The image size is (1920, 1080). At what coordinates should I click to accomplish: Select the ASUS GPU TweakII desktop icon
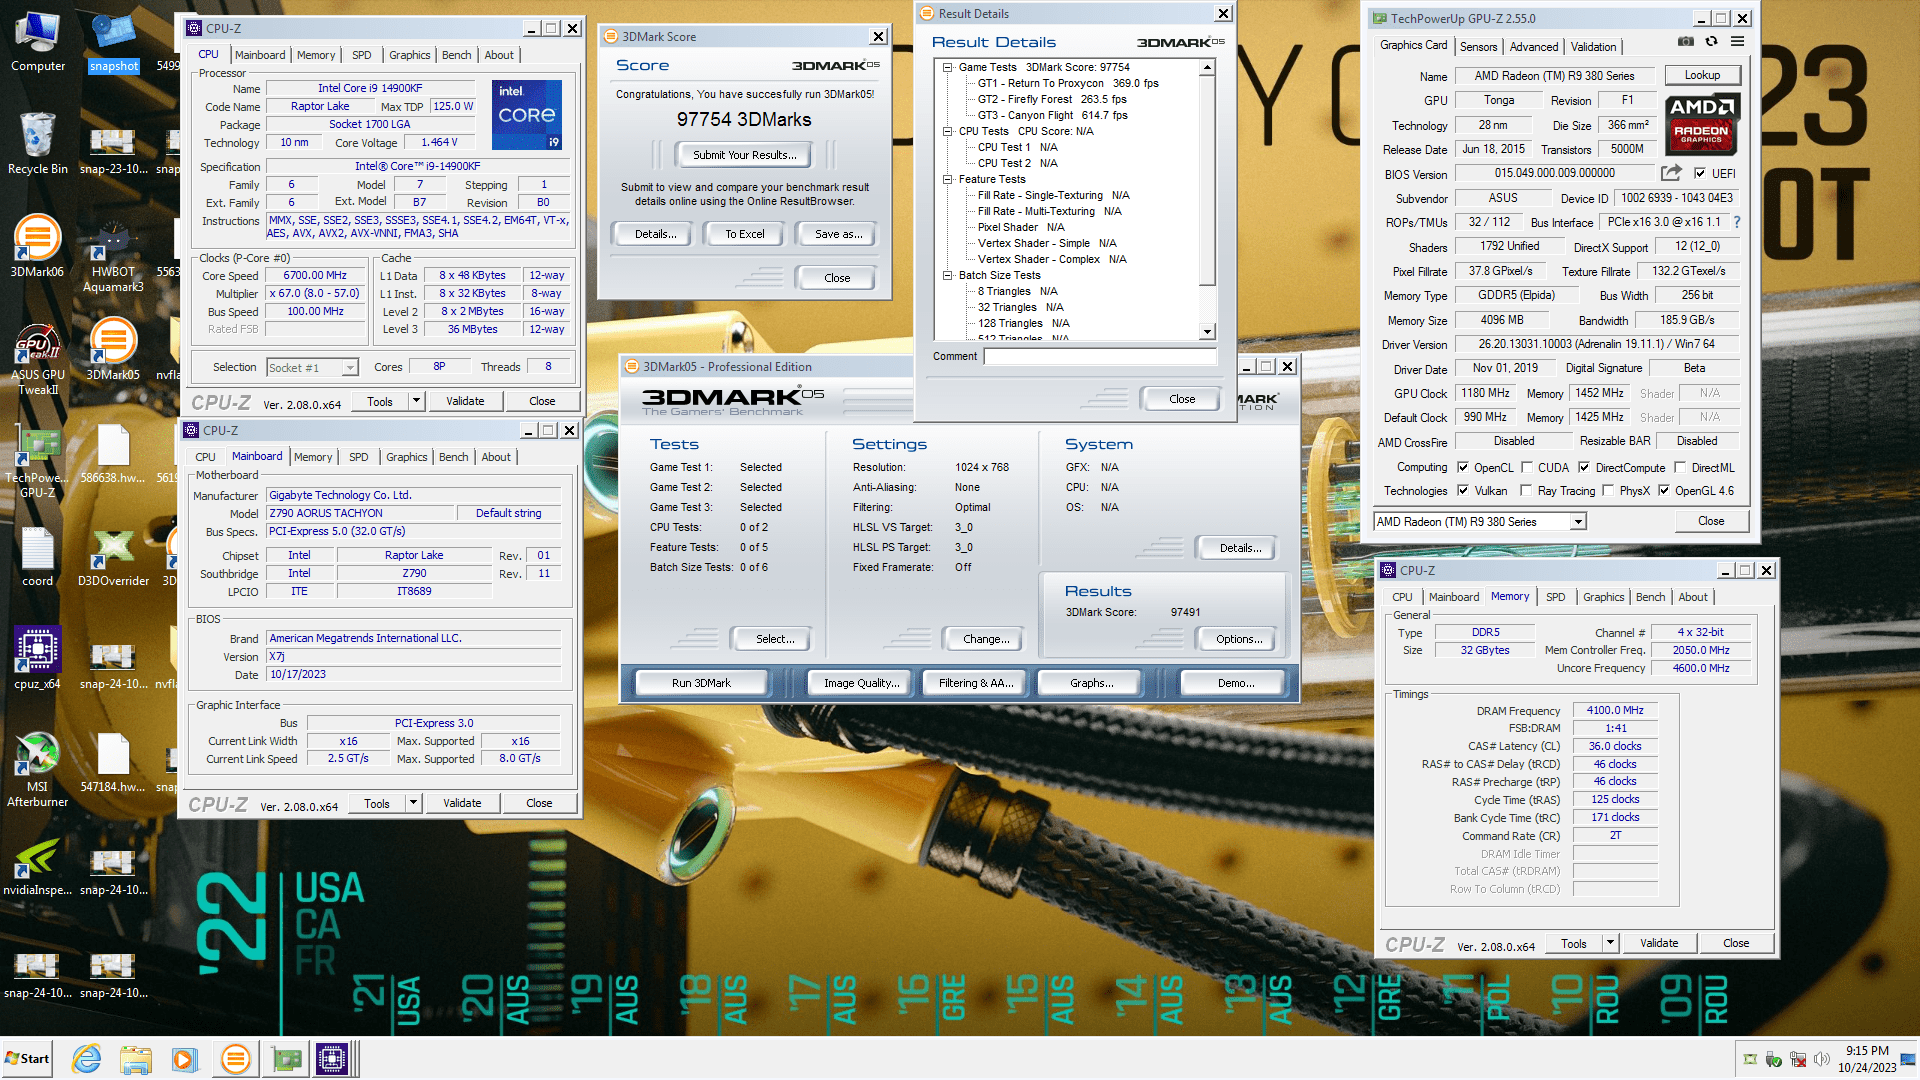37,359
